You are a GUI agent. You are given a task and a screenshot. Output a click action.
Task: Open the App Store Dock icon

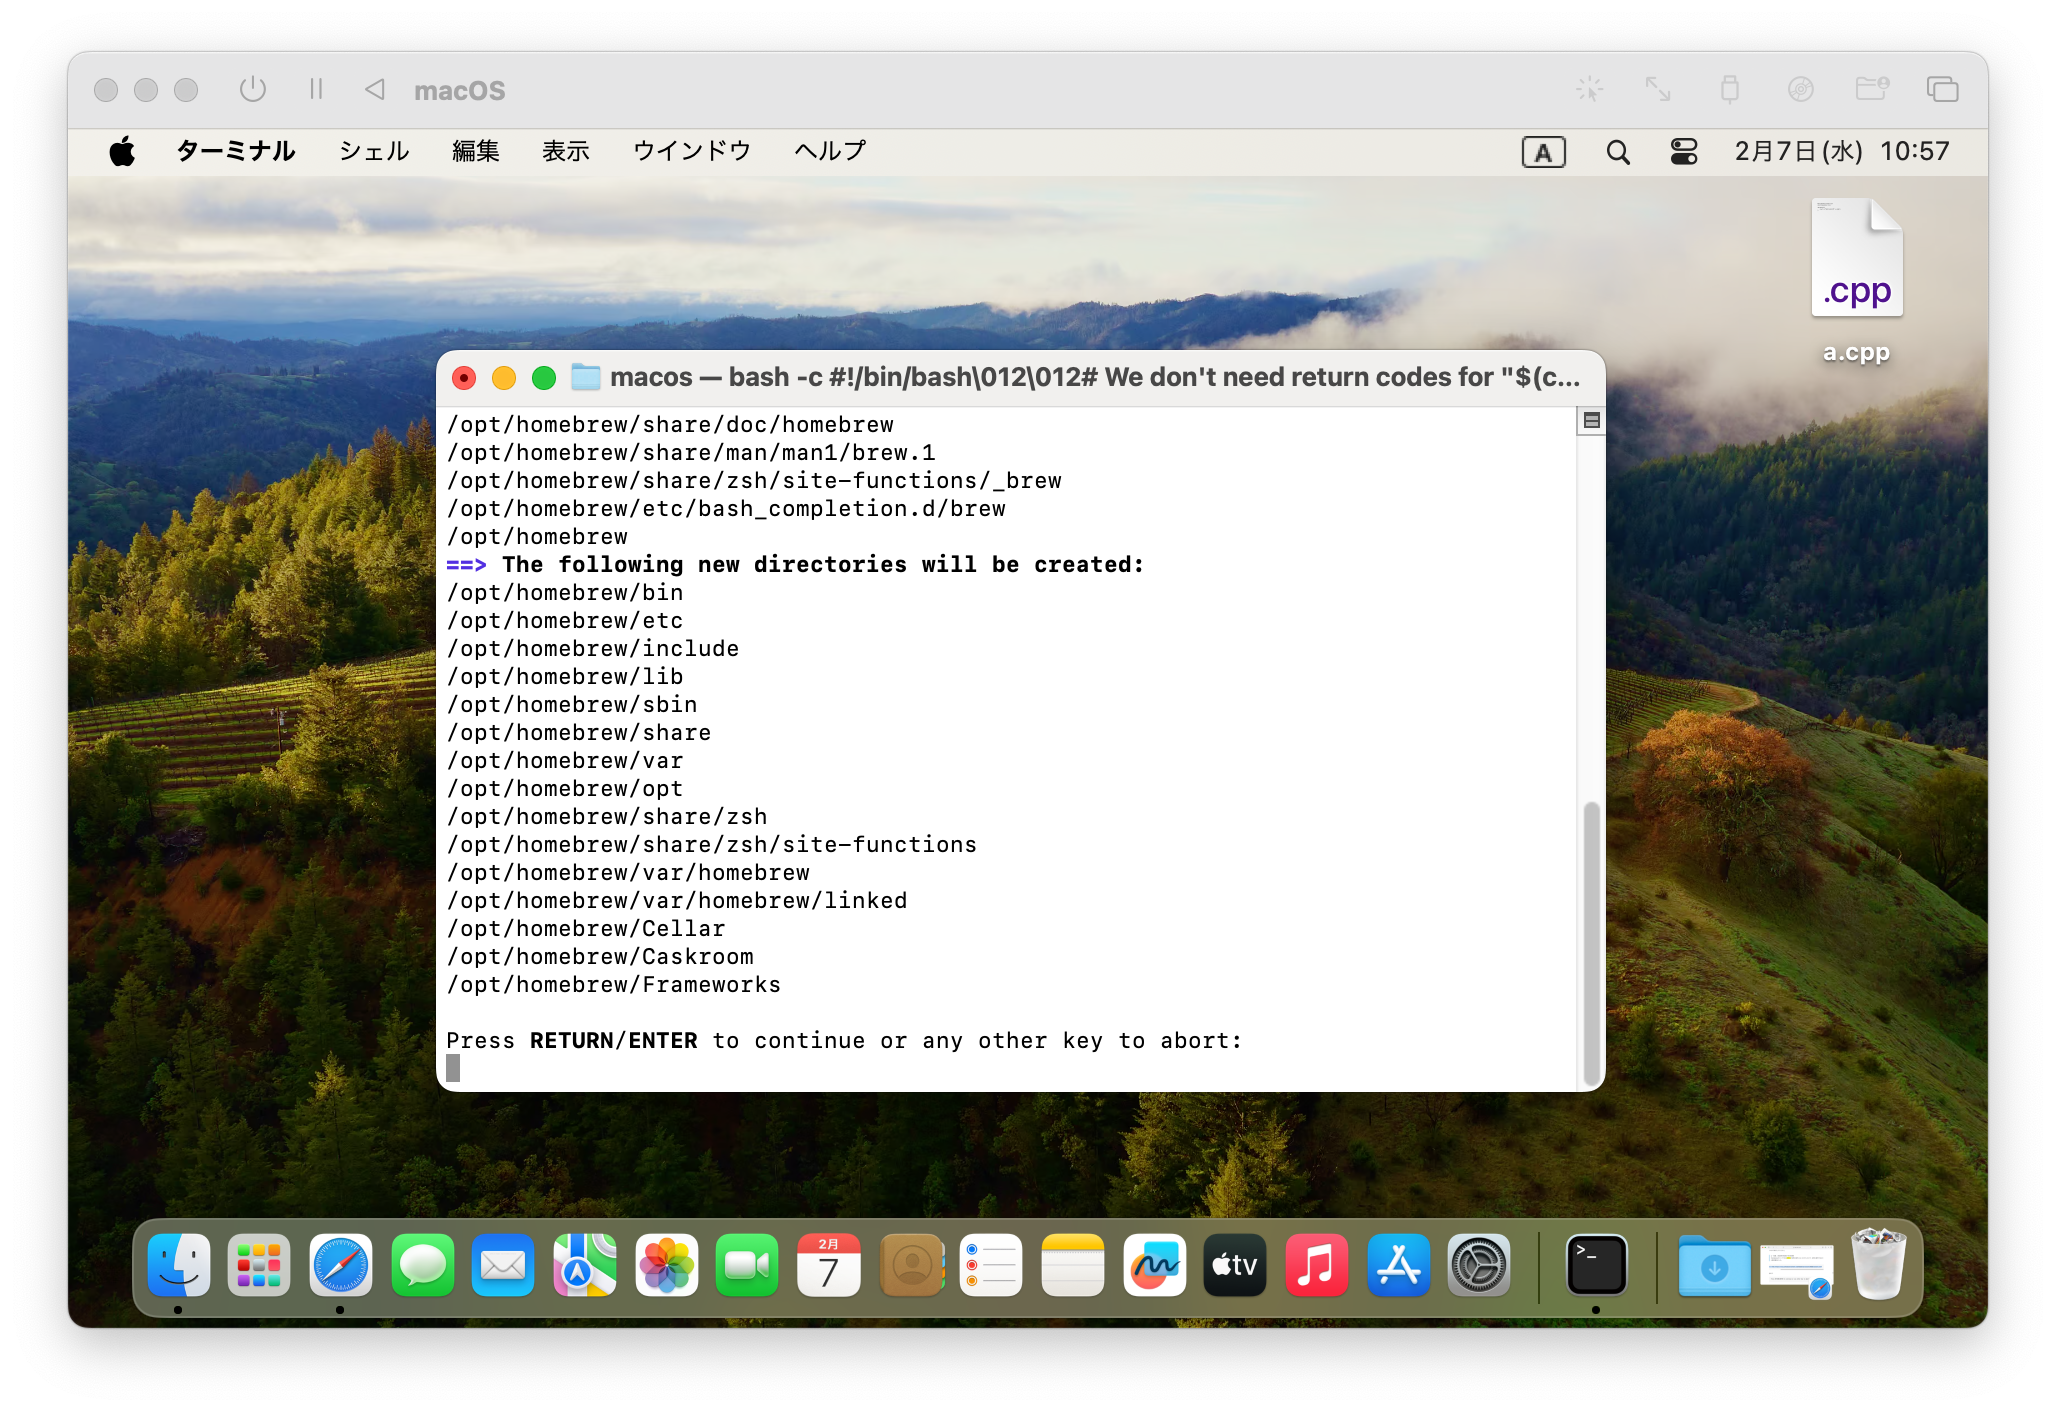click(x=1397, y=1265)
